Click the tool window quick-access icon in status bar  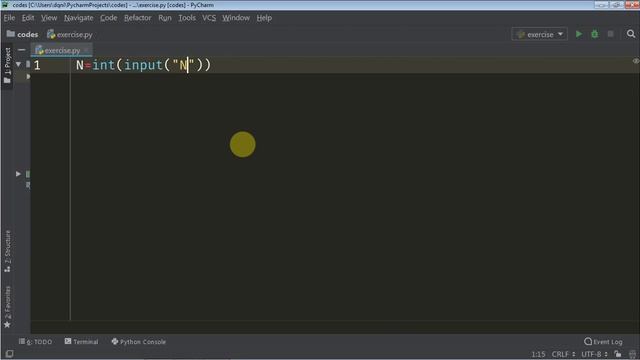tap(9, 354)
